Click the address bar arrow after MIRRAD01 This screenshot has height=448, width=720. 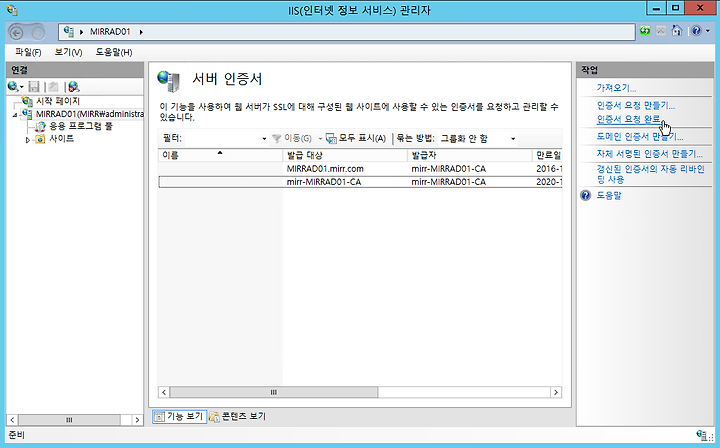(141, 32)
